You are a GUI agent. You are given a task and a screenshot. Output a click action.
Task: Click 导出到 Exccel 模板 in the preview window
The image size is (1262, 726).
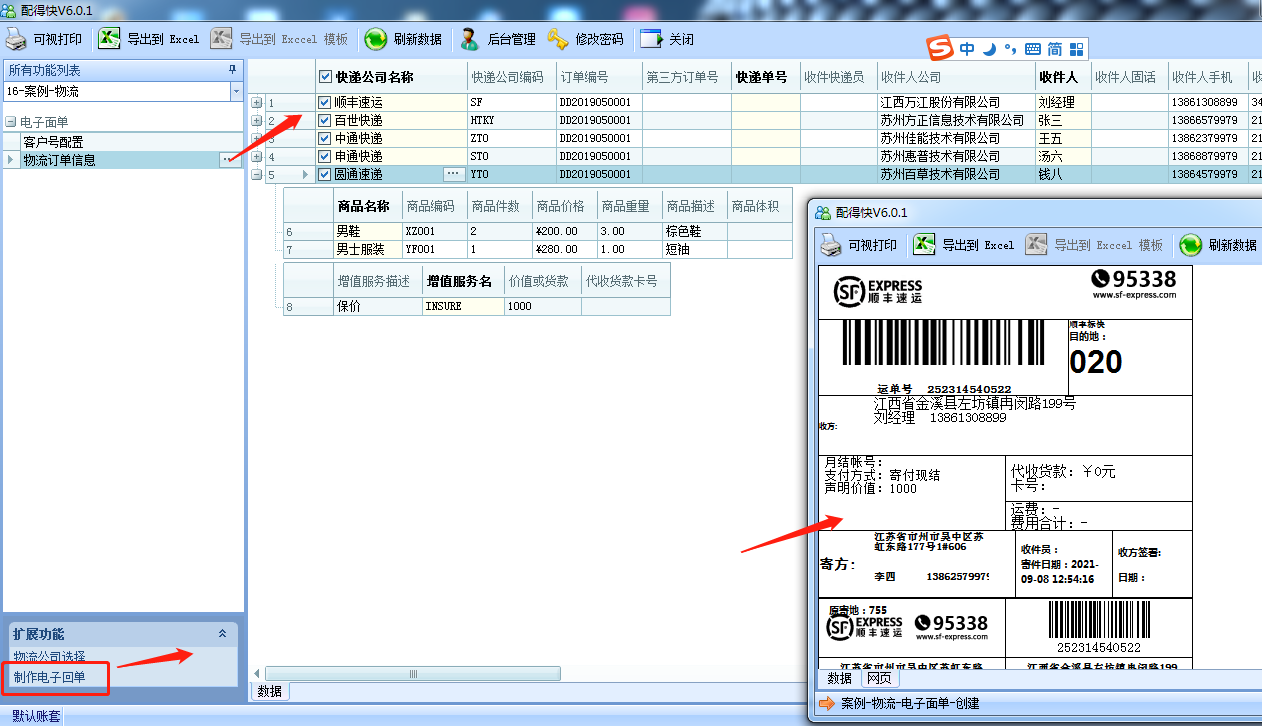1094,245
